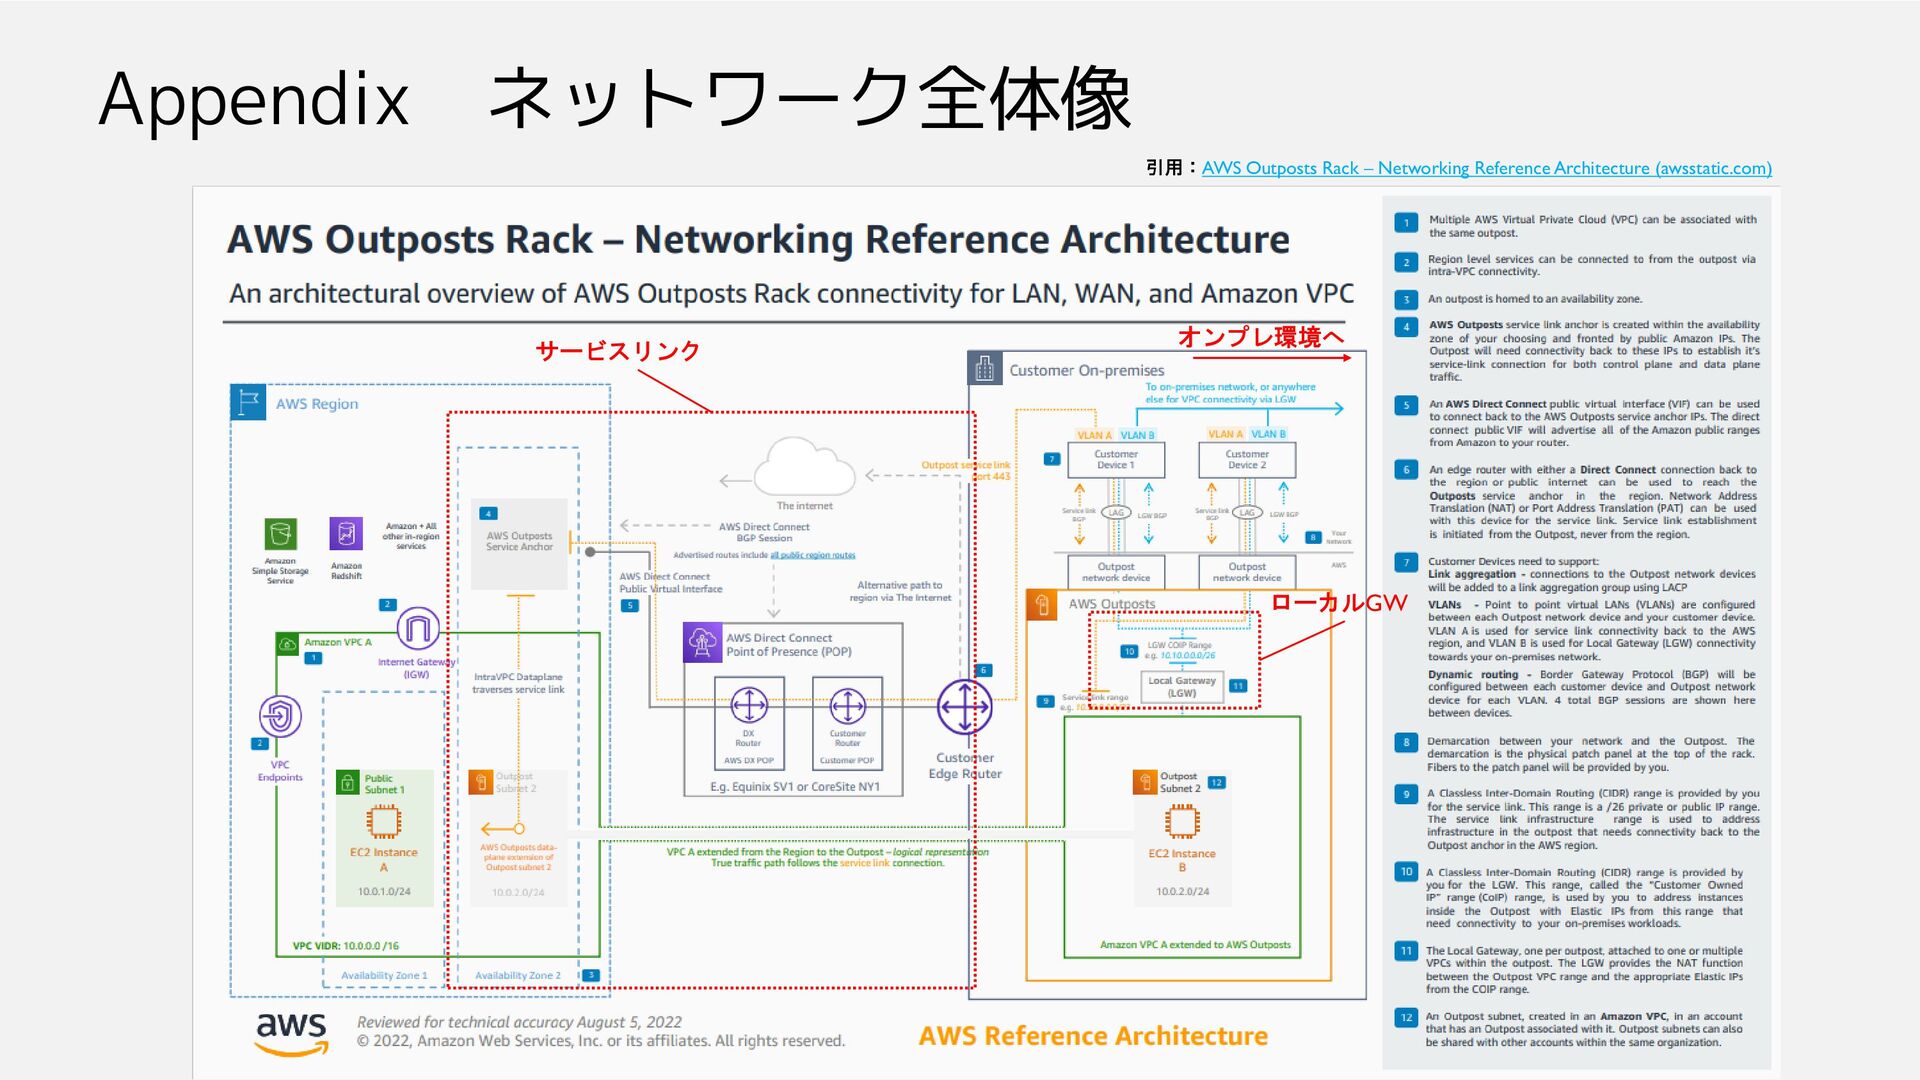Click numbered marker 12 in legend
Viewport: 1920px width, 1080px height.
pos(1406,1018)
